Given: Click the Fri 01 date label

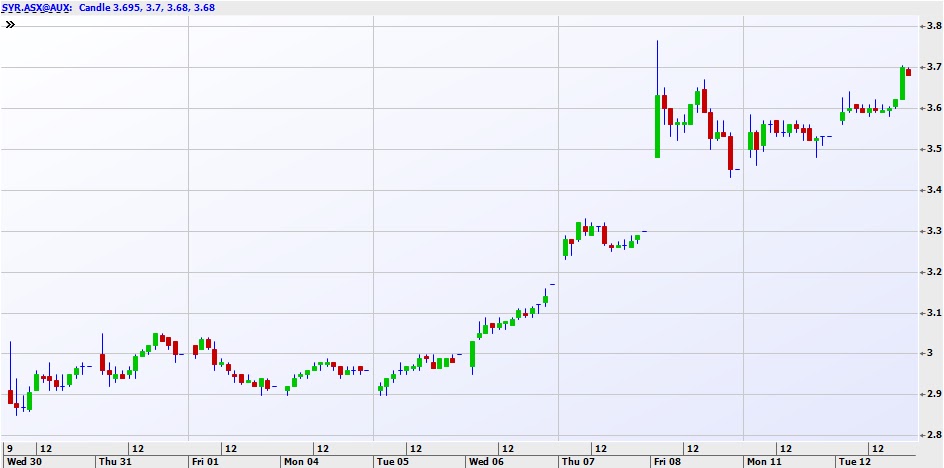Looking at the screenshot, I should click(204, 462).
